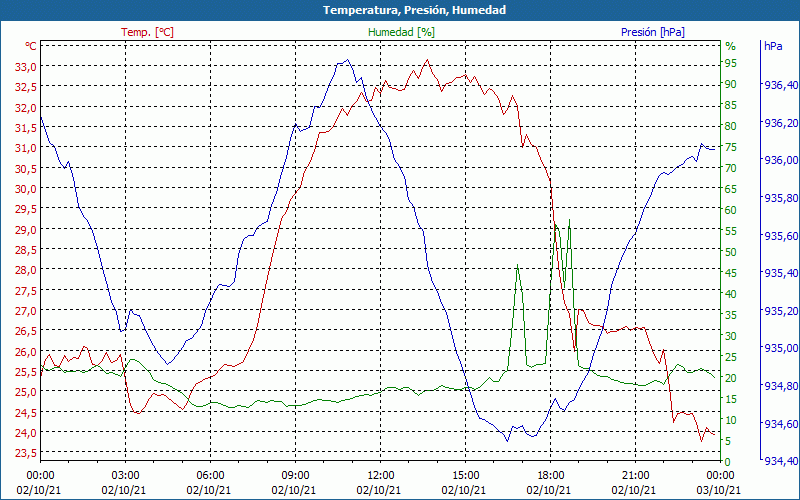The image size is (800, 500).
Task: Select the blue 'Presión [hPa]' legend label
Action: (x=653, y=32)
